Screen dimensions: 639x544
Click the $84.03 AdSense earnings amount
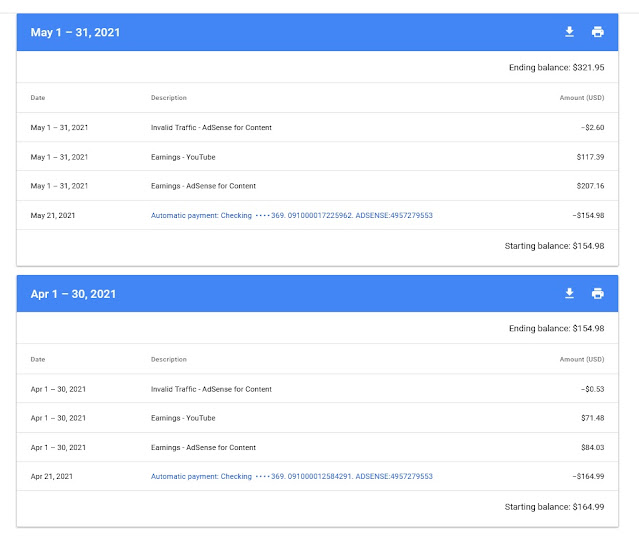coord(593,447)
